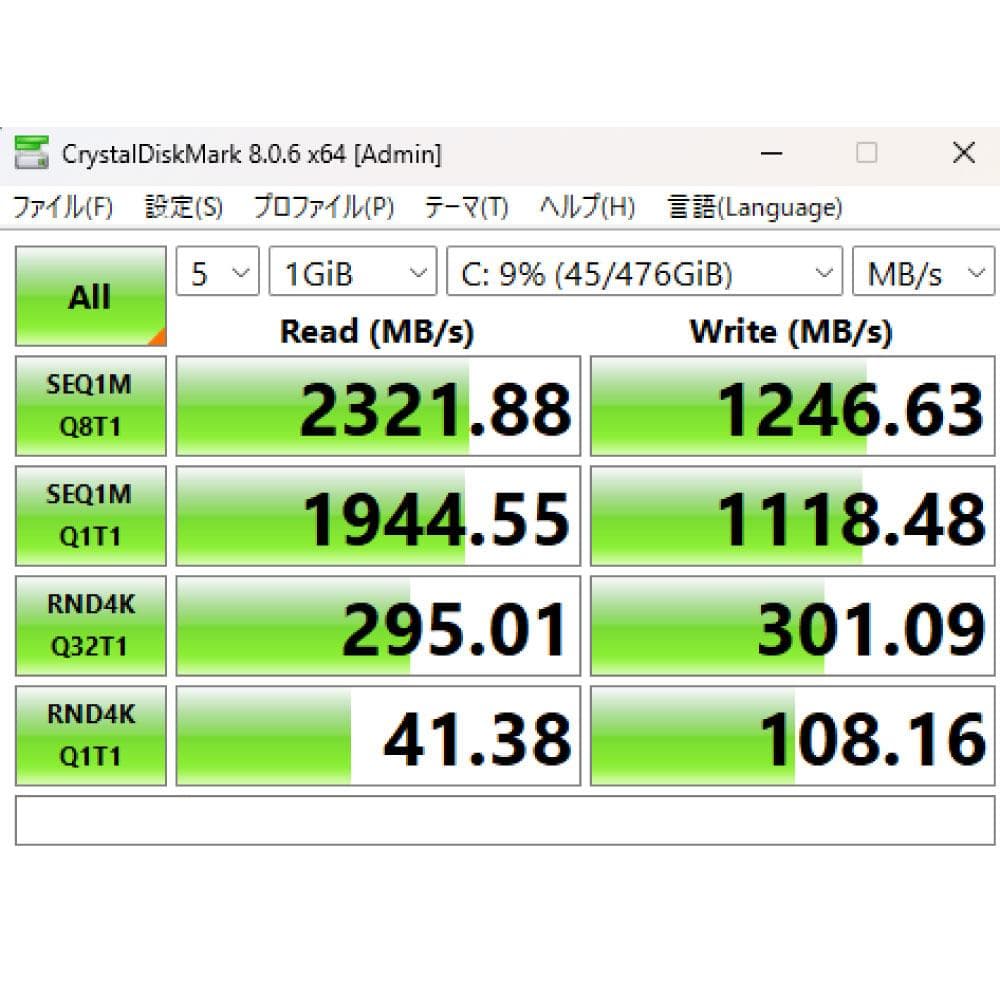
Task: Start the SEQ1M Q1T1 test
Action: (x=89, y=516)
